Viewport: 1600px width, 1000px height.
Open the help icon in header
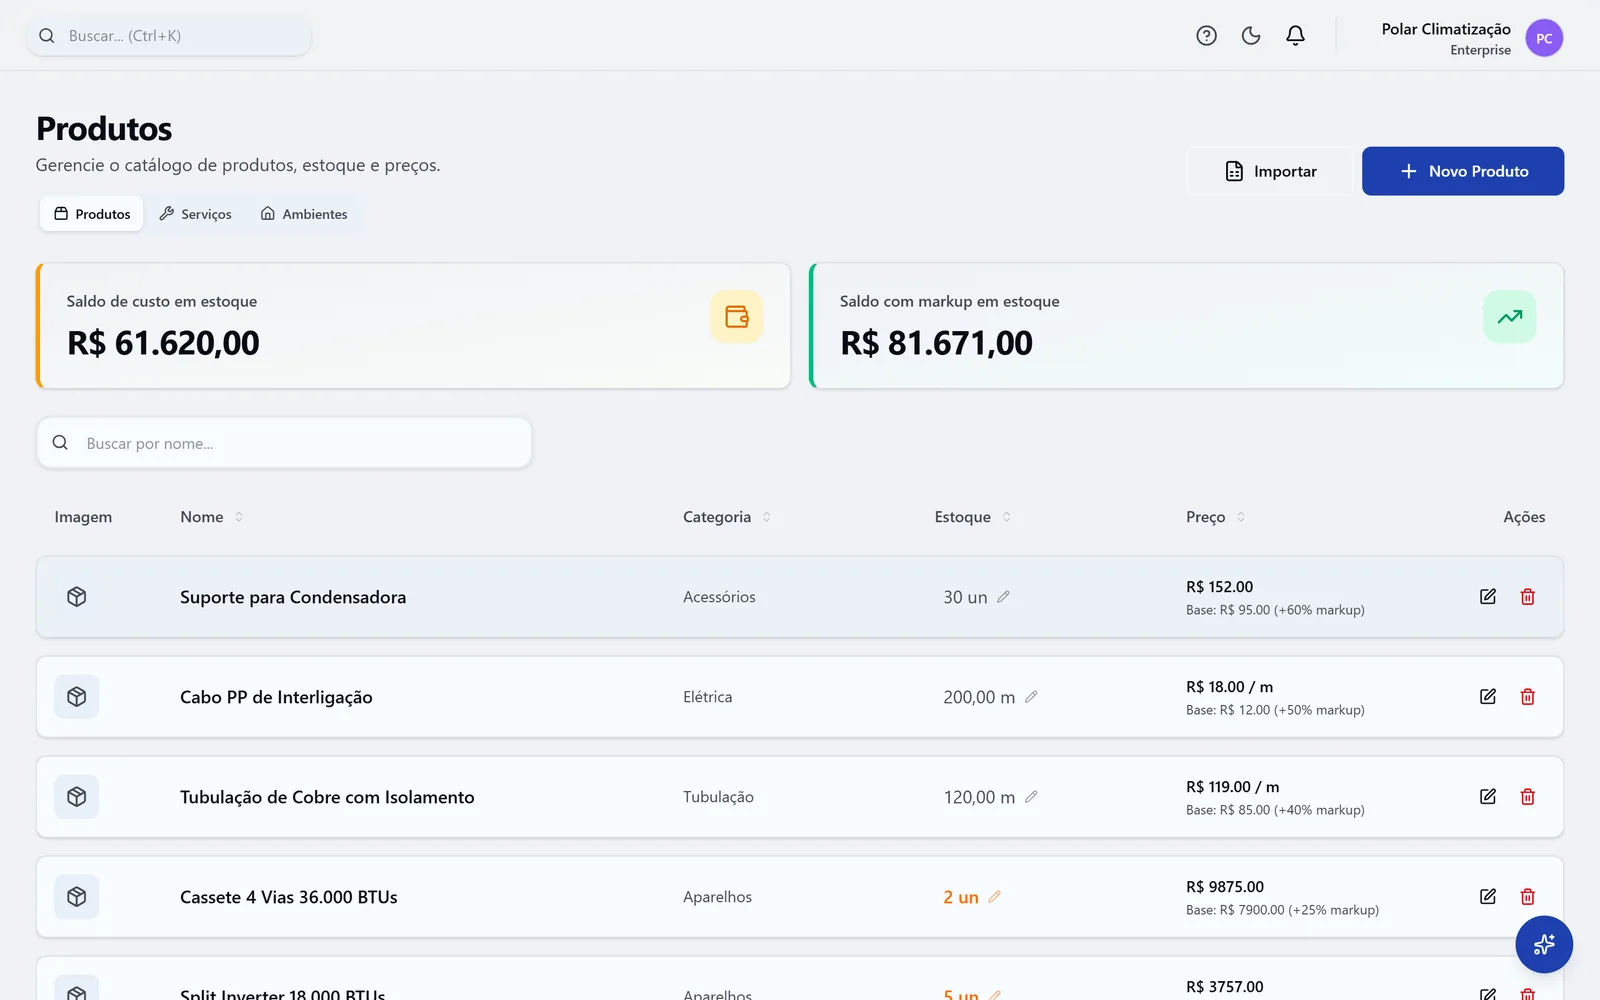click(x=1206, y=36)
